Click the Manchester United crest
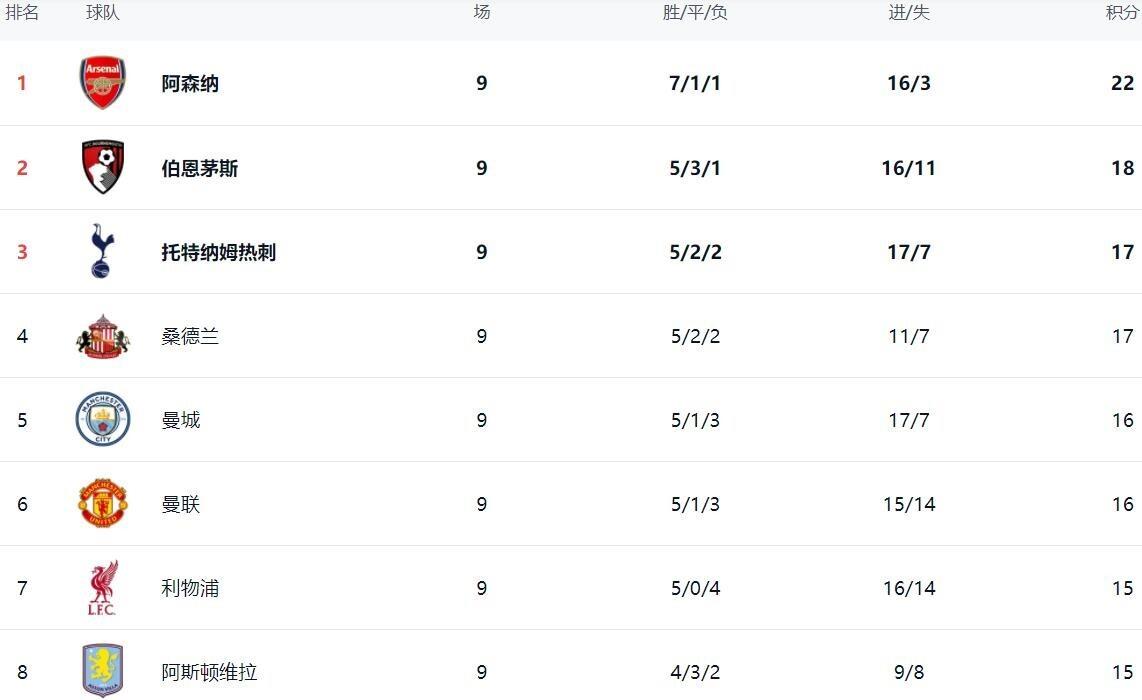The image size is (1142, 700). (x=103, y=503)
